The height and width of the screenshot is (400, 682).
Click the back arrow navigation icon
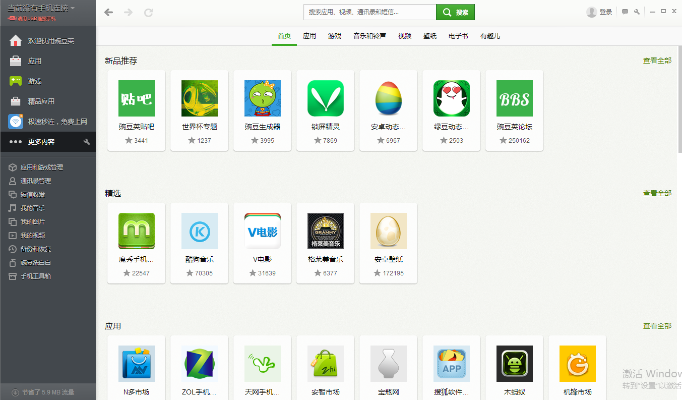(x=109, y=13)
